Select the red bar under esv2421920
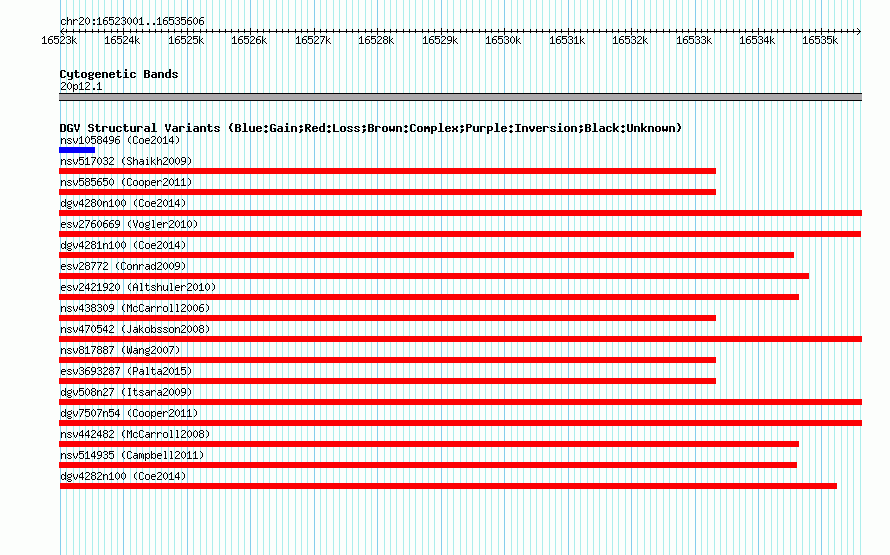Screen dimensions: 890x555 (429, 297)
